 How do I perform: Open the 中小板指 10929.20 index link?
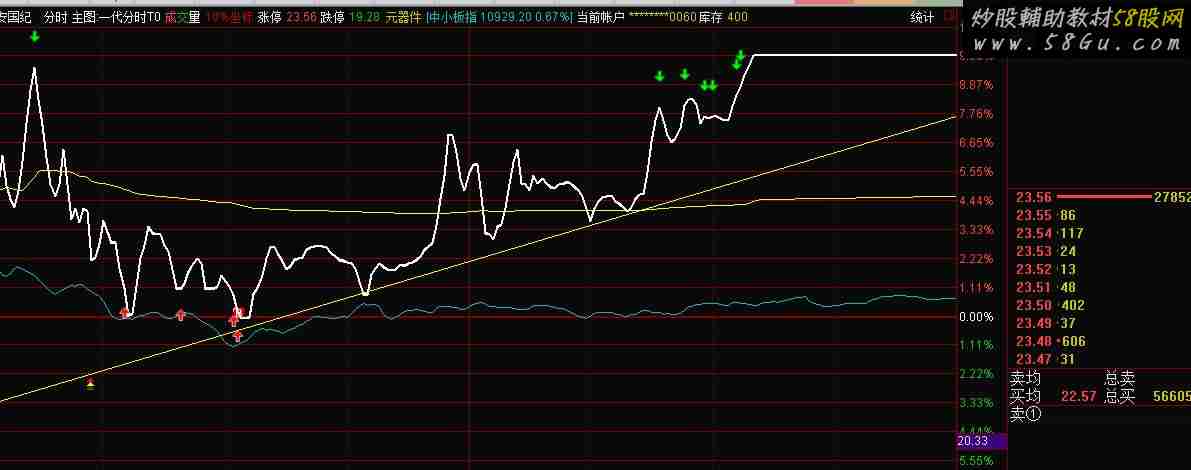point(499,17)
